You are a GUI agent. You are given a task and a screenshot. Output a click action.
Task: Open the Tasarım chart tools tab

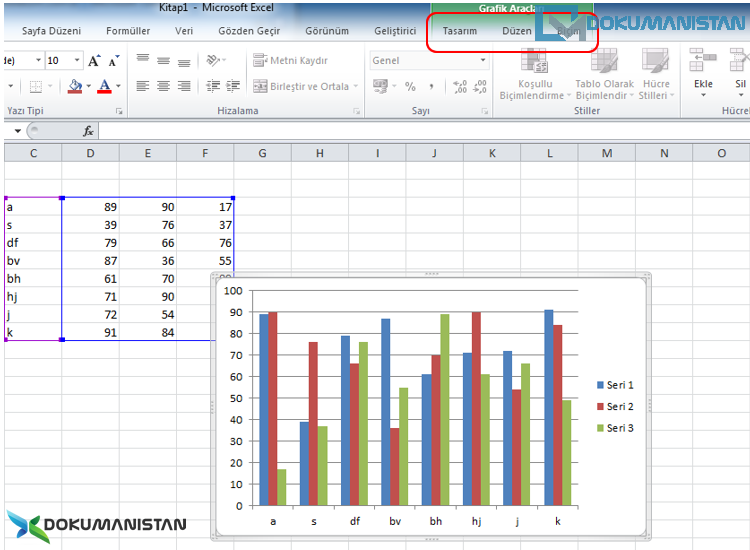tap(459, 31)
